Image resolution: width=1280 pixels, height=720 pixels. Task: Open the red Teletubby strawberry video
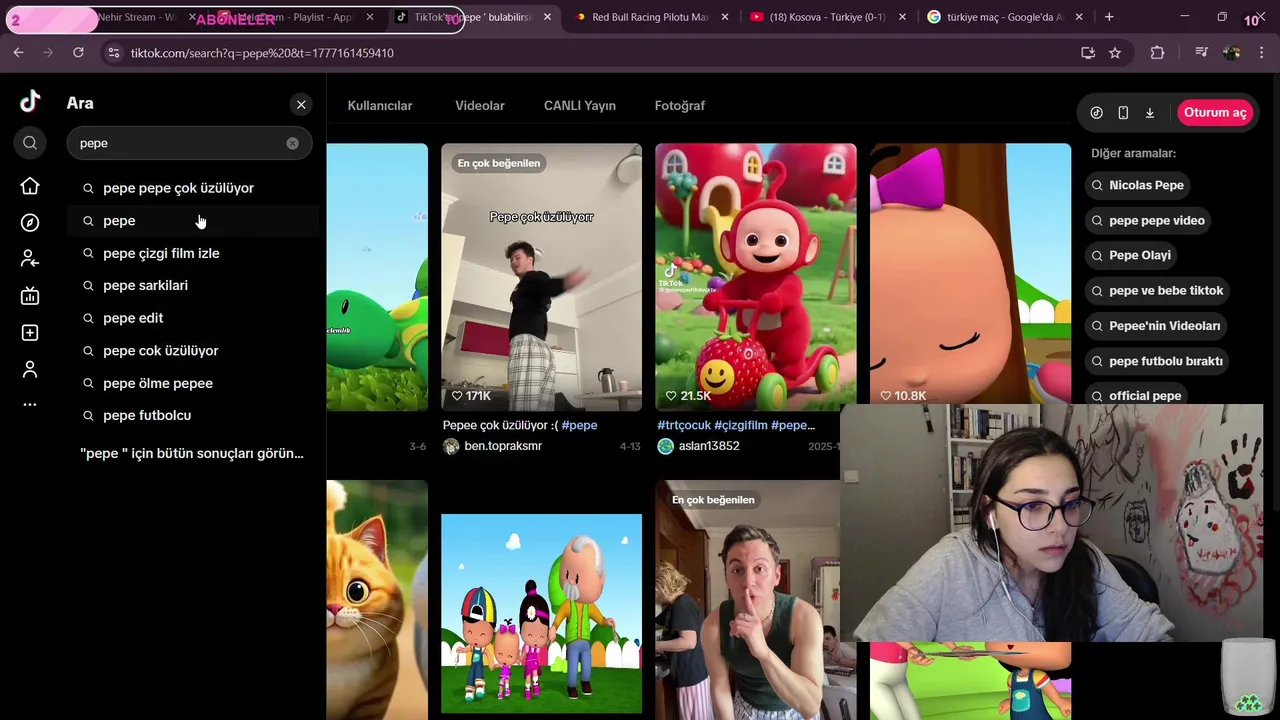tap(756, 277)
